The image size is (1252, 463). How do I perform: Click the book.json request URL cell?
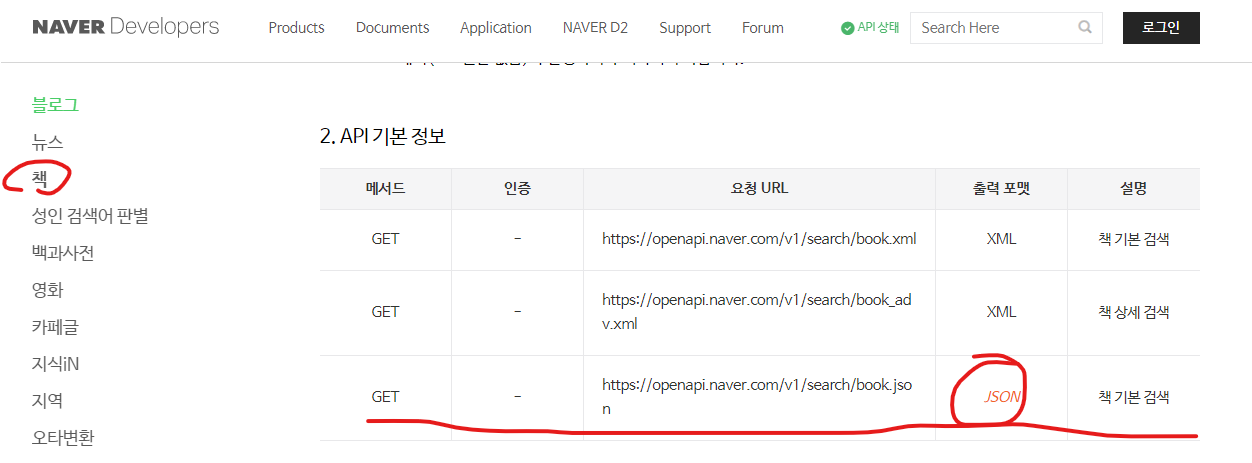[759, 397]
